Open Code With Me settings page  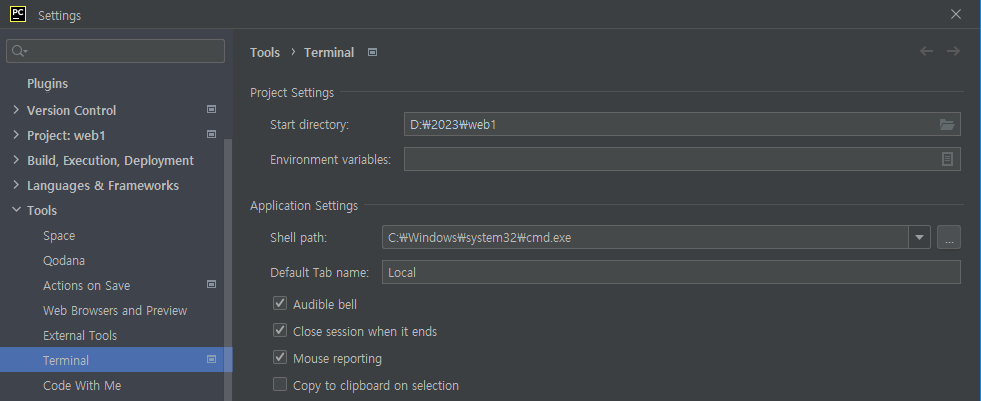tap(82, 386)
